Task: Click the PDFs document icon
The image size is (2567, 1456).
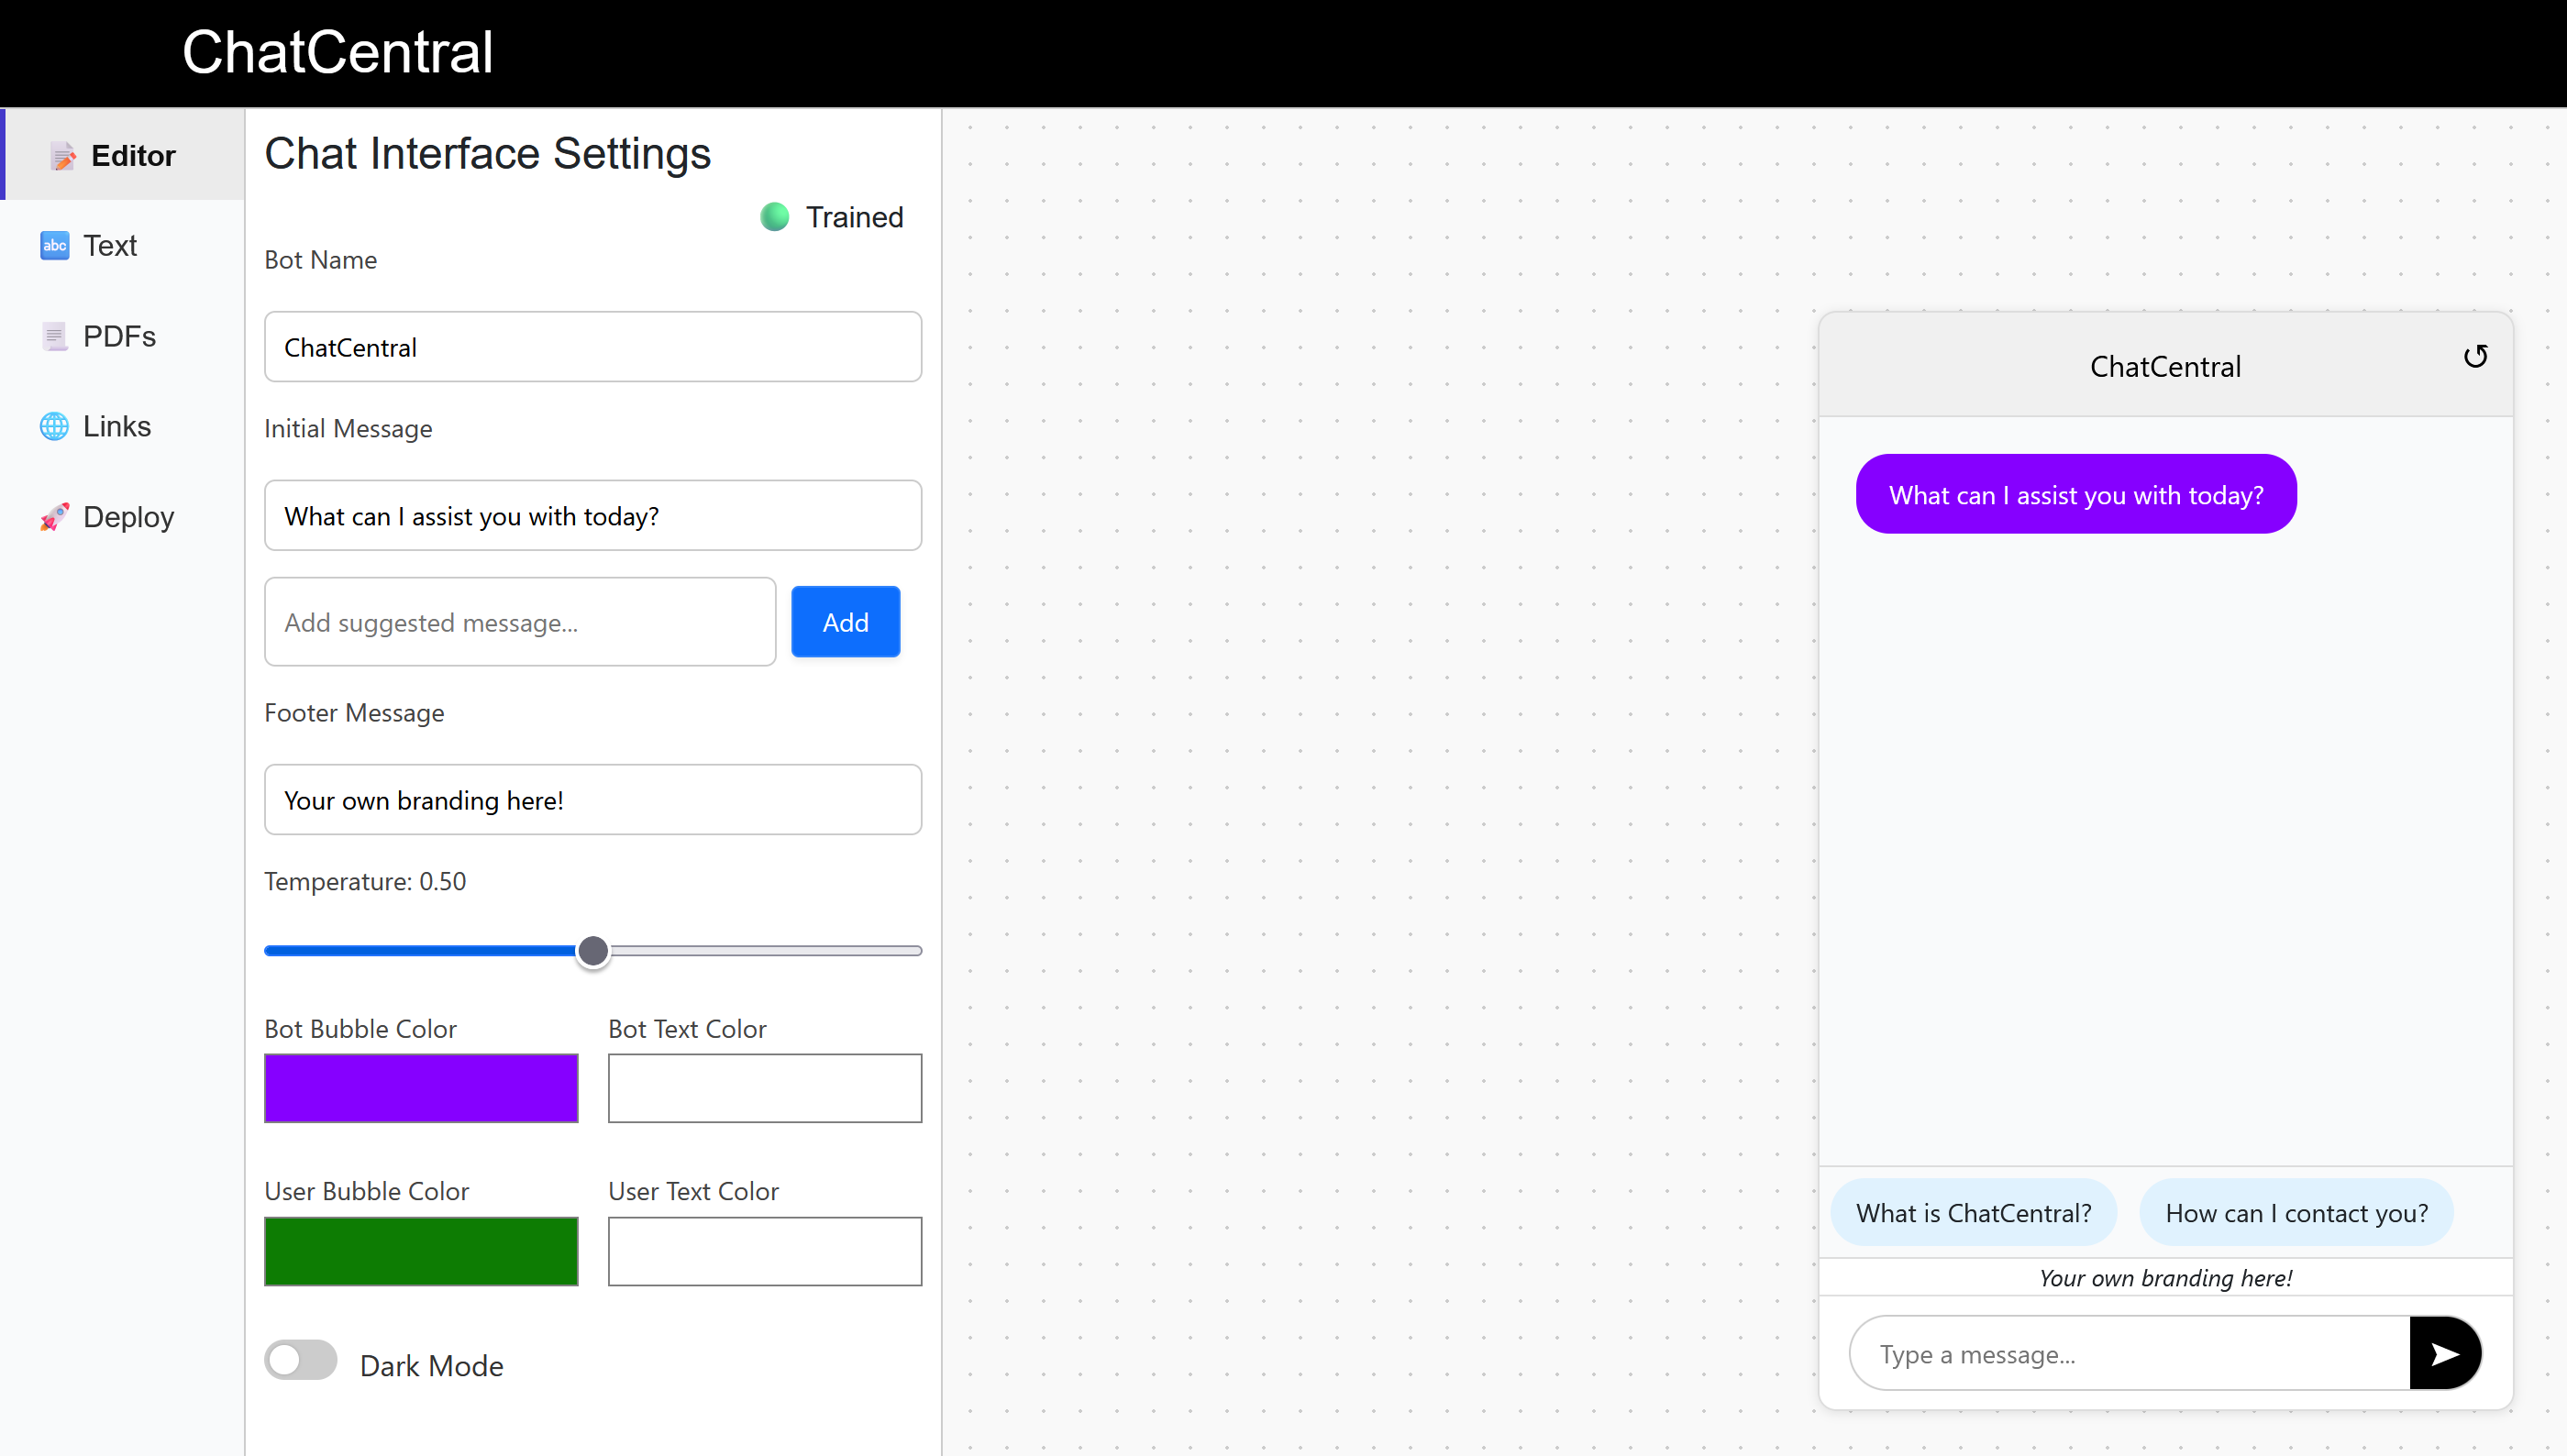Action: [x=54, y=336]
